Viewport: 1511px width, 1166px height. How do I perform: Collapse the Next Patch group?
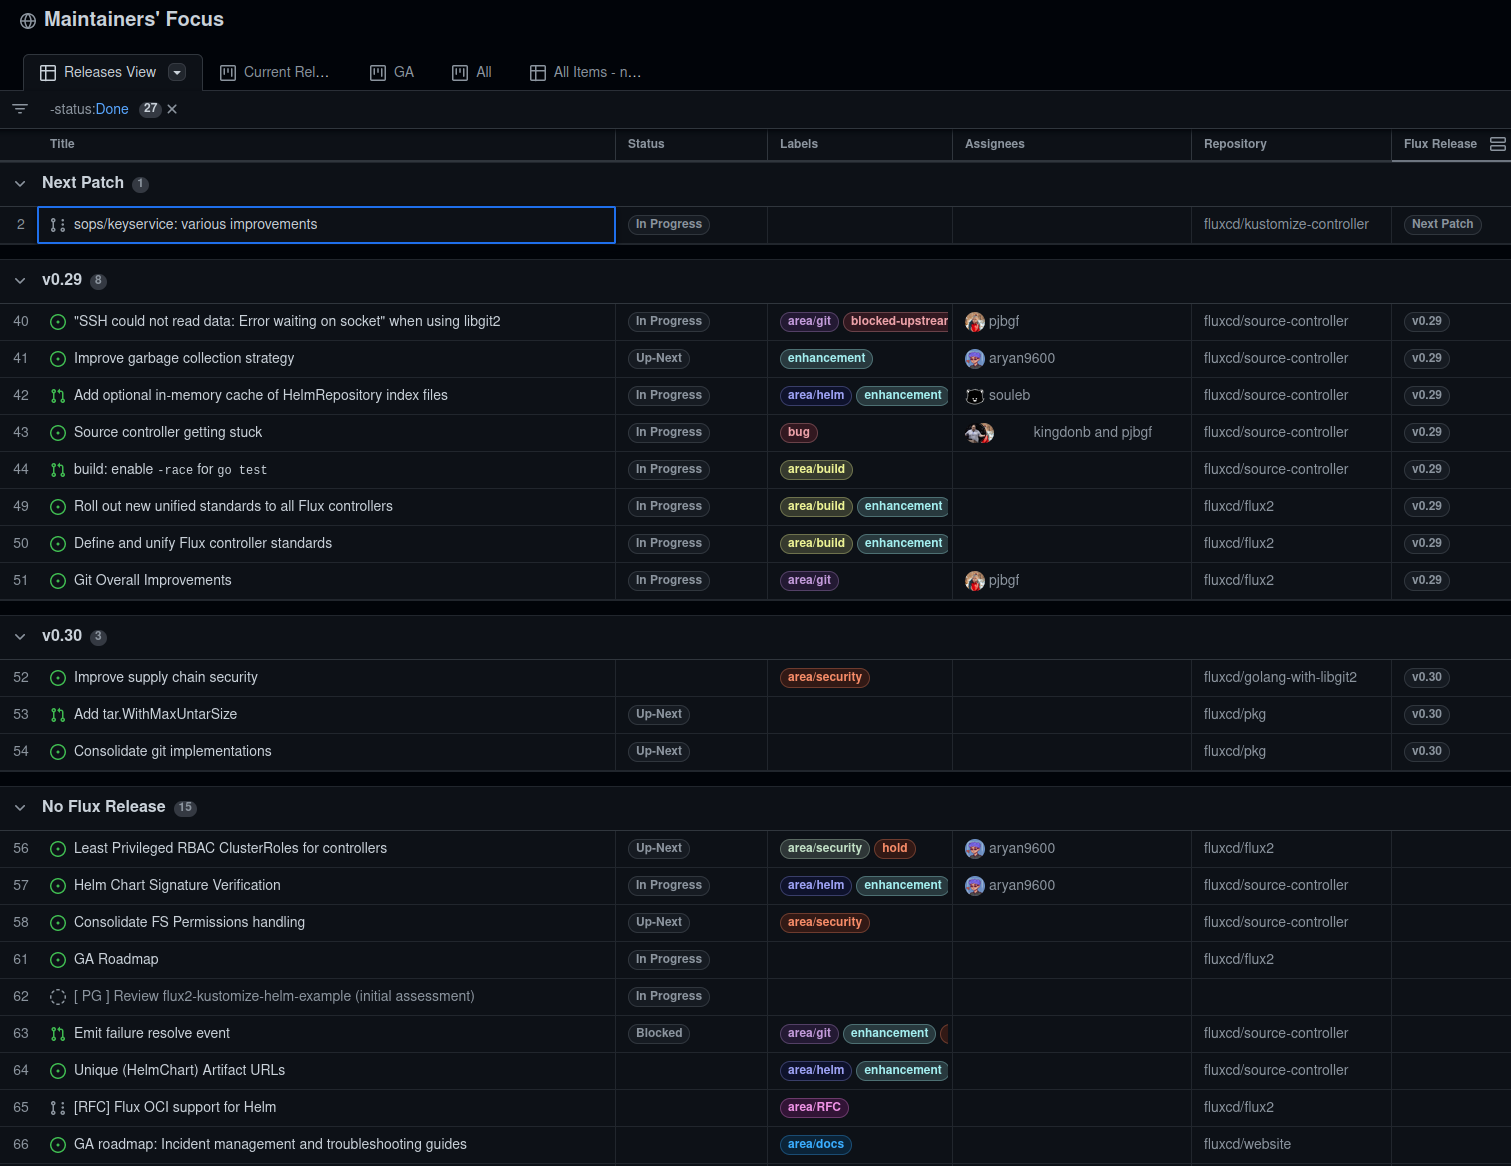click(x=20, y=183)
